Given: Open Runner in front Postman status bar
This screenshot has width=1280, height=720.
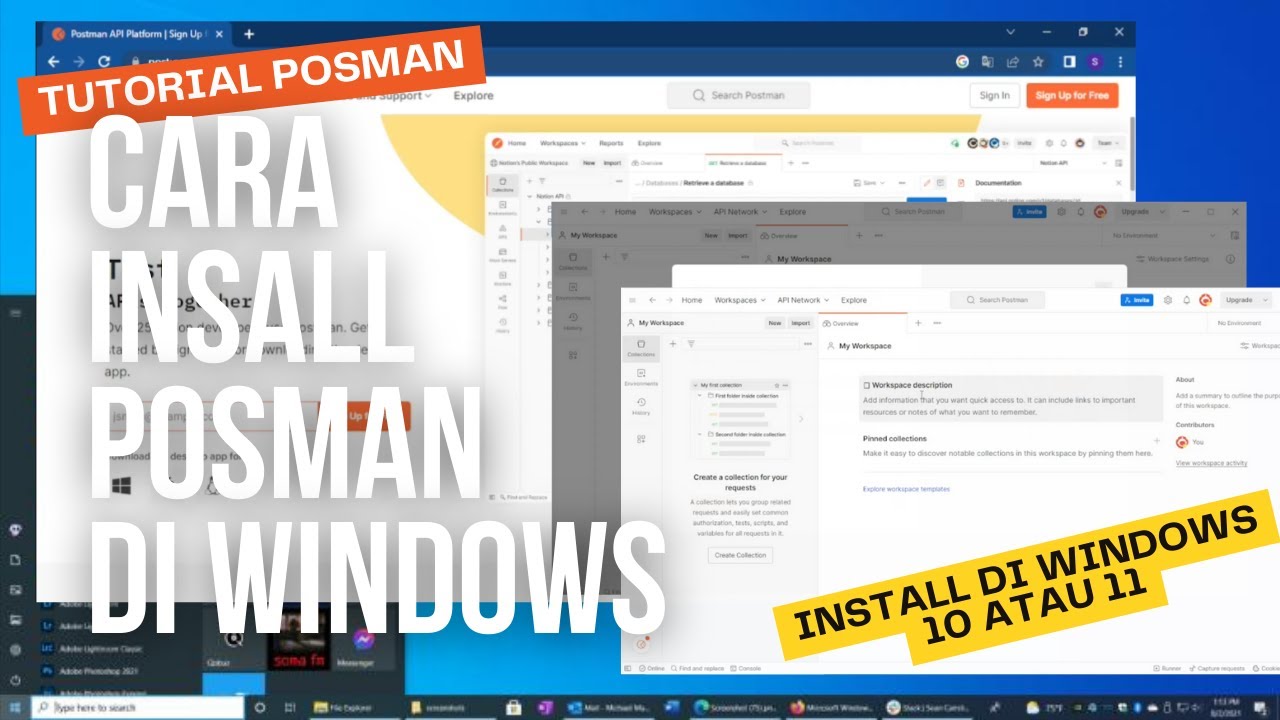Looking at the screenshot, I should [1167, 668].
